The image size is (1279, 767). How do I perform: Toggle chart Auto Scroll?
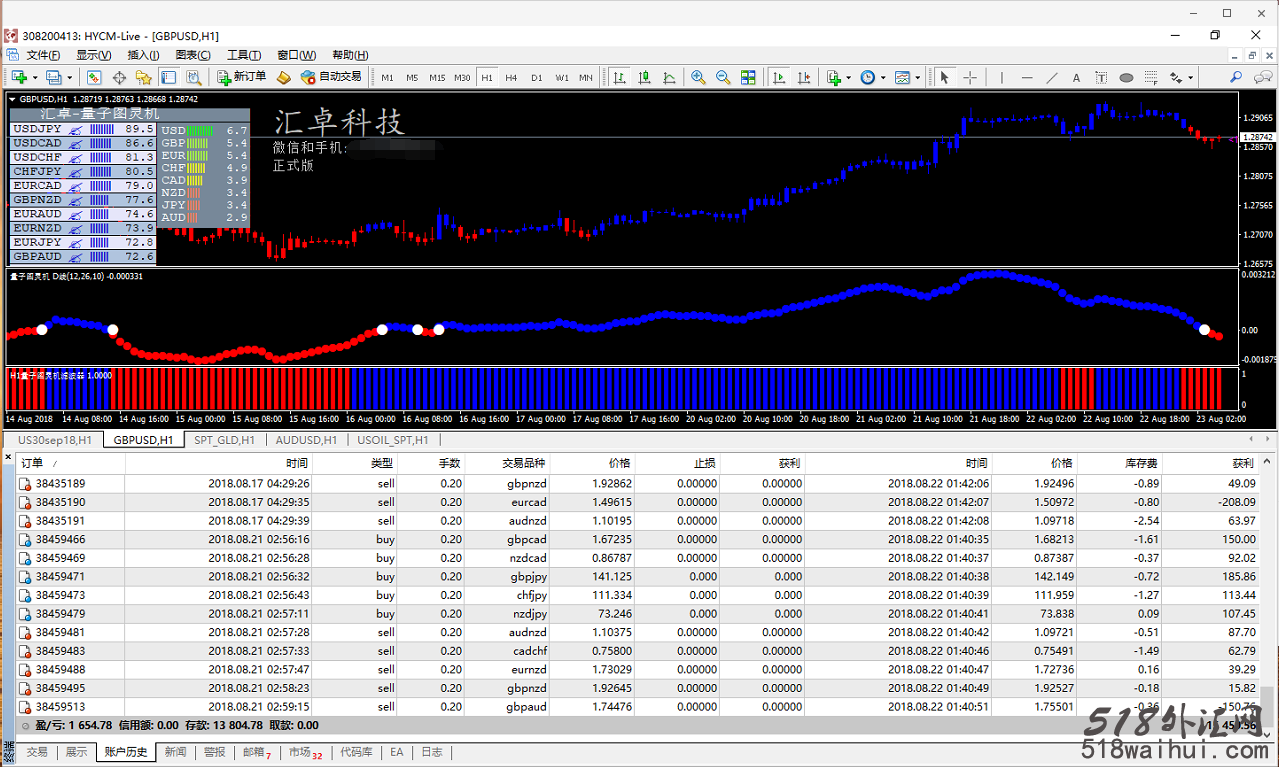tap(779, 77)
